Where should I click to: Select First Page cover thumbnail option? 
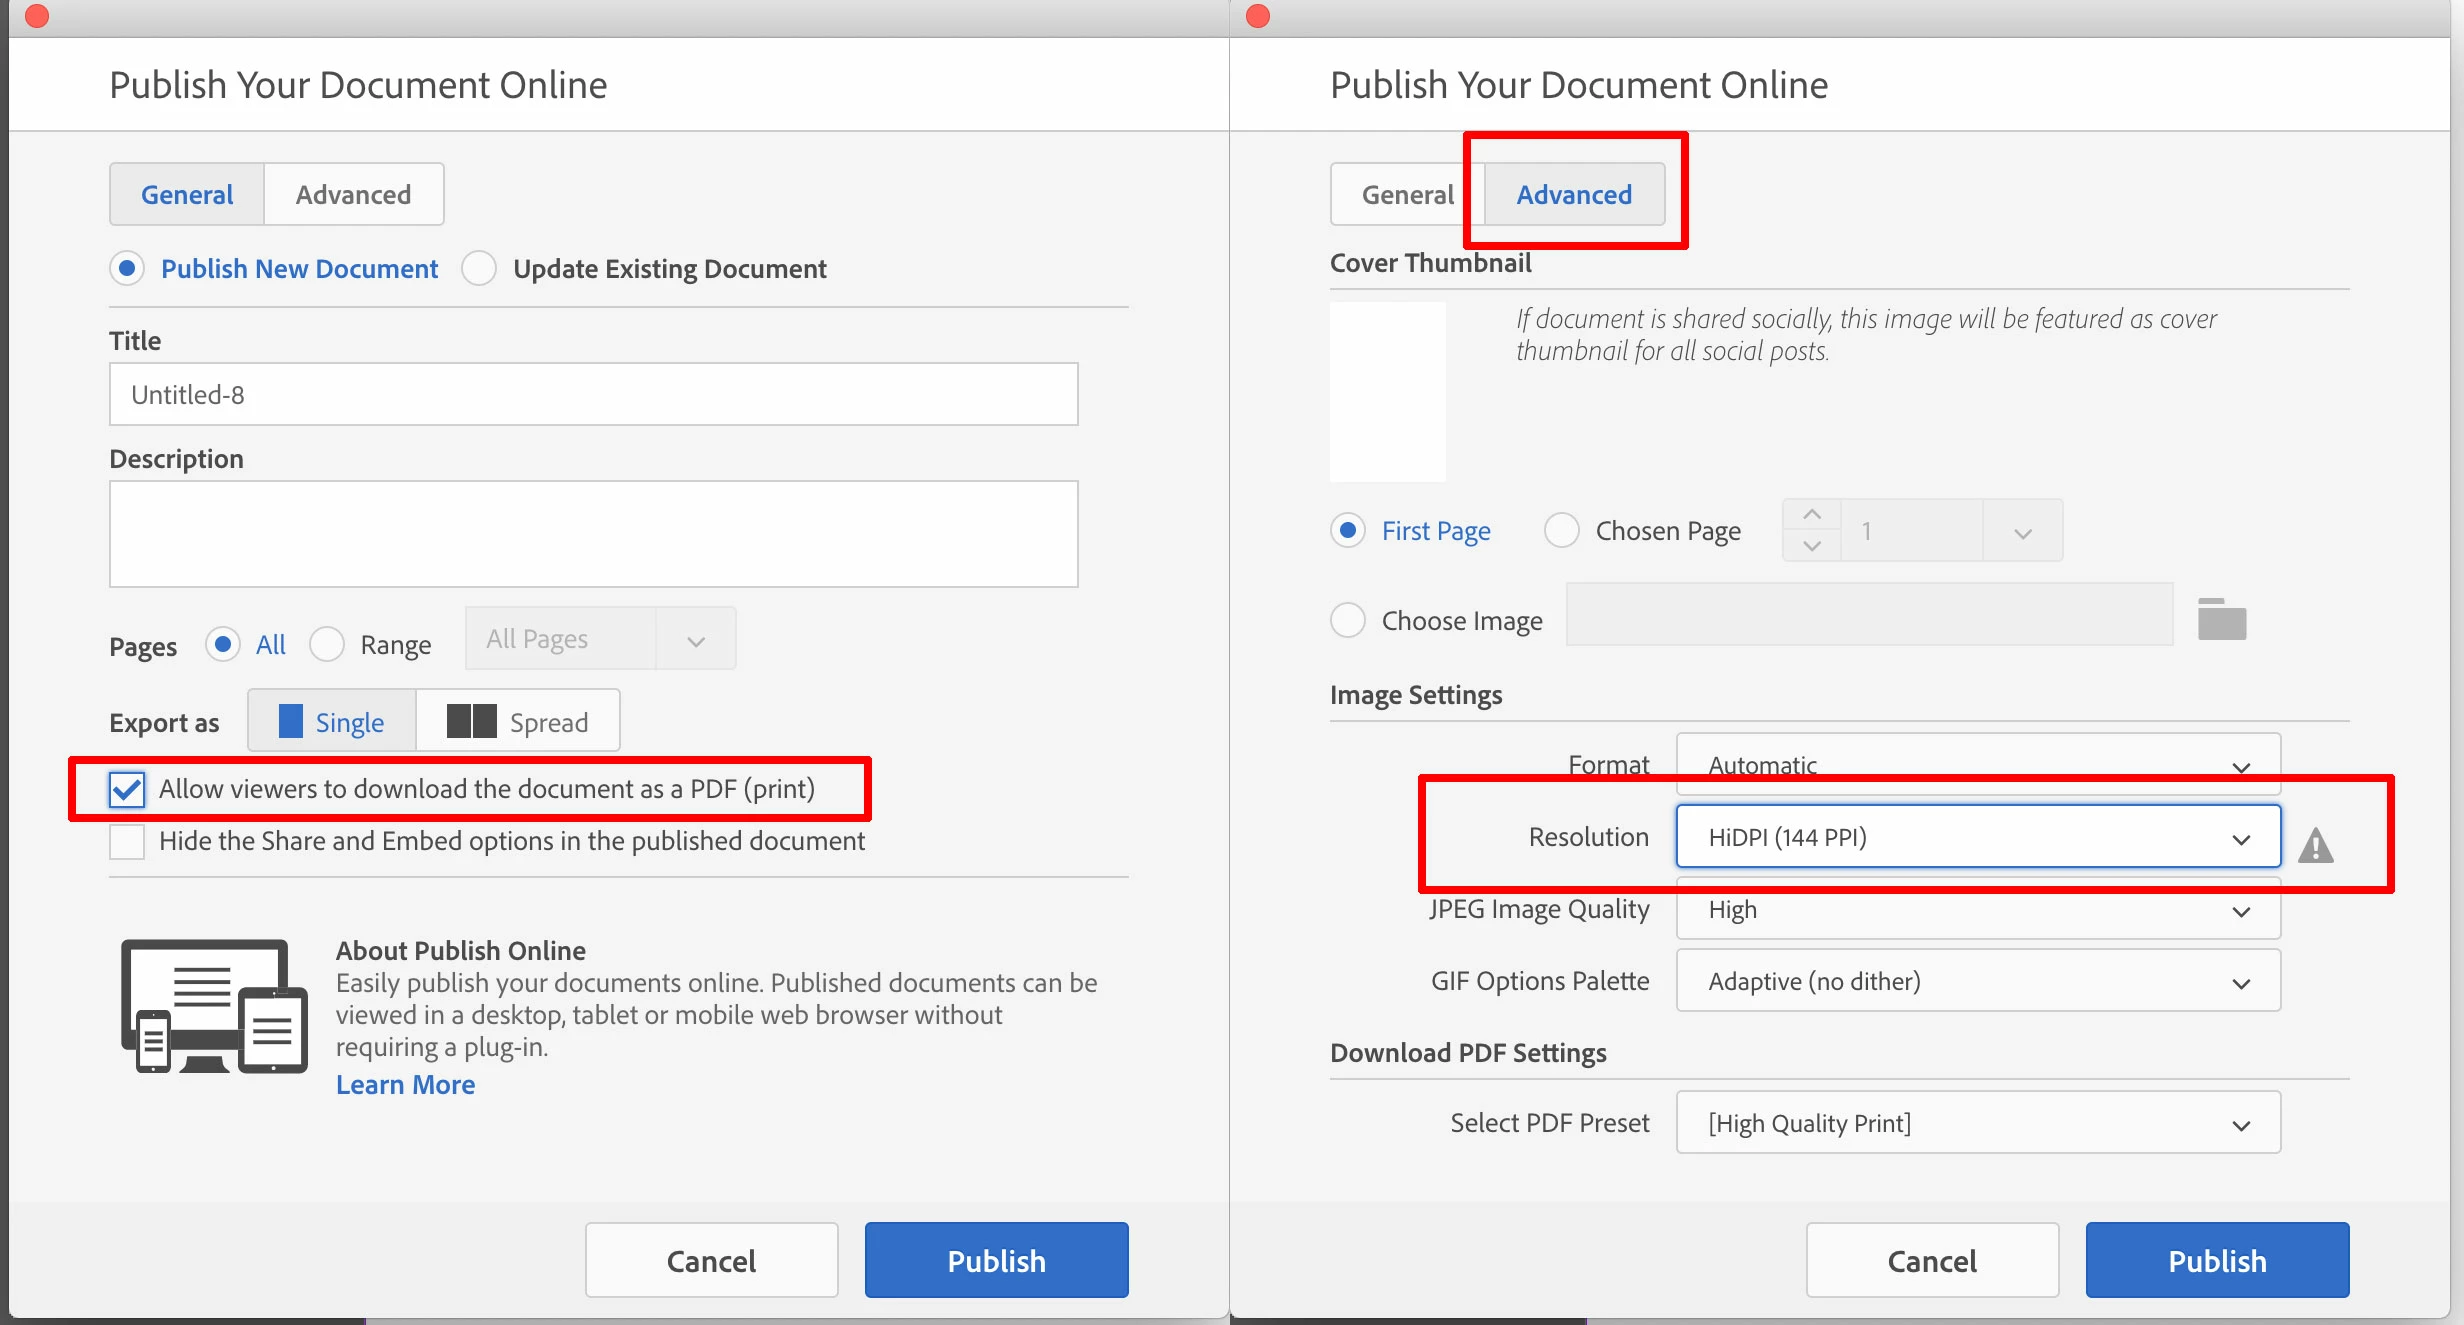click(x=1348, y=530)
